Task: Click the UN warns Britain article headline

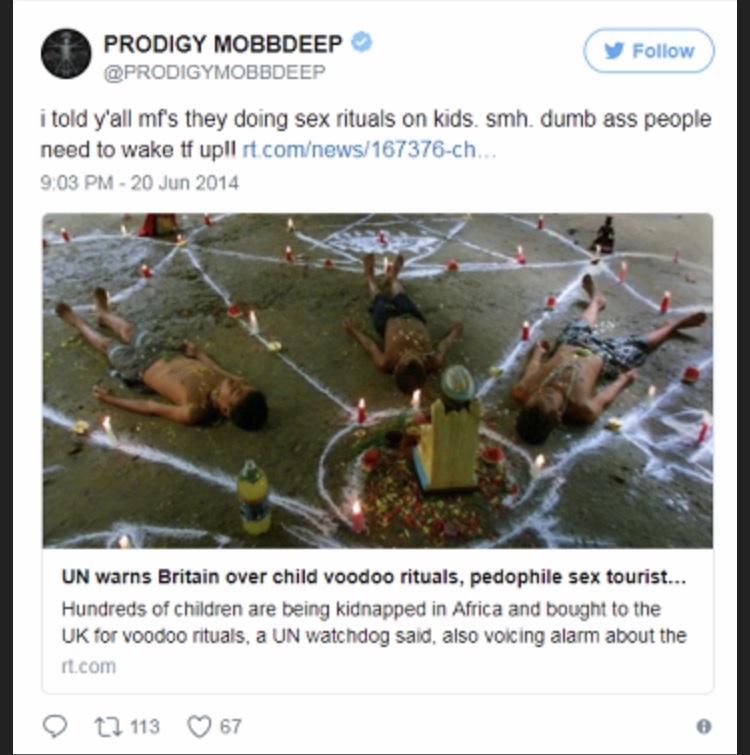Action: pyautogui.click(x=374, y=576)
